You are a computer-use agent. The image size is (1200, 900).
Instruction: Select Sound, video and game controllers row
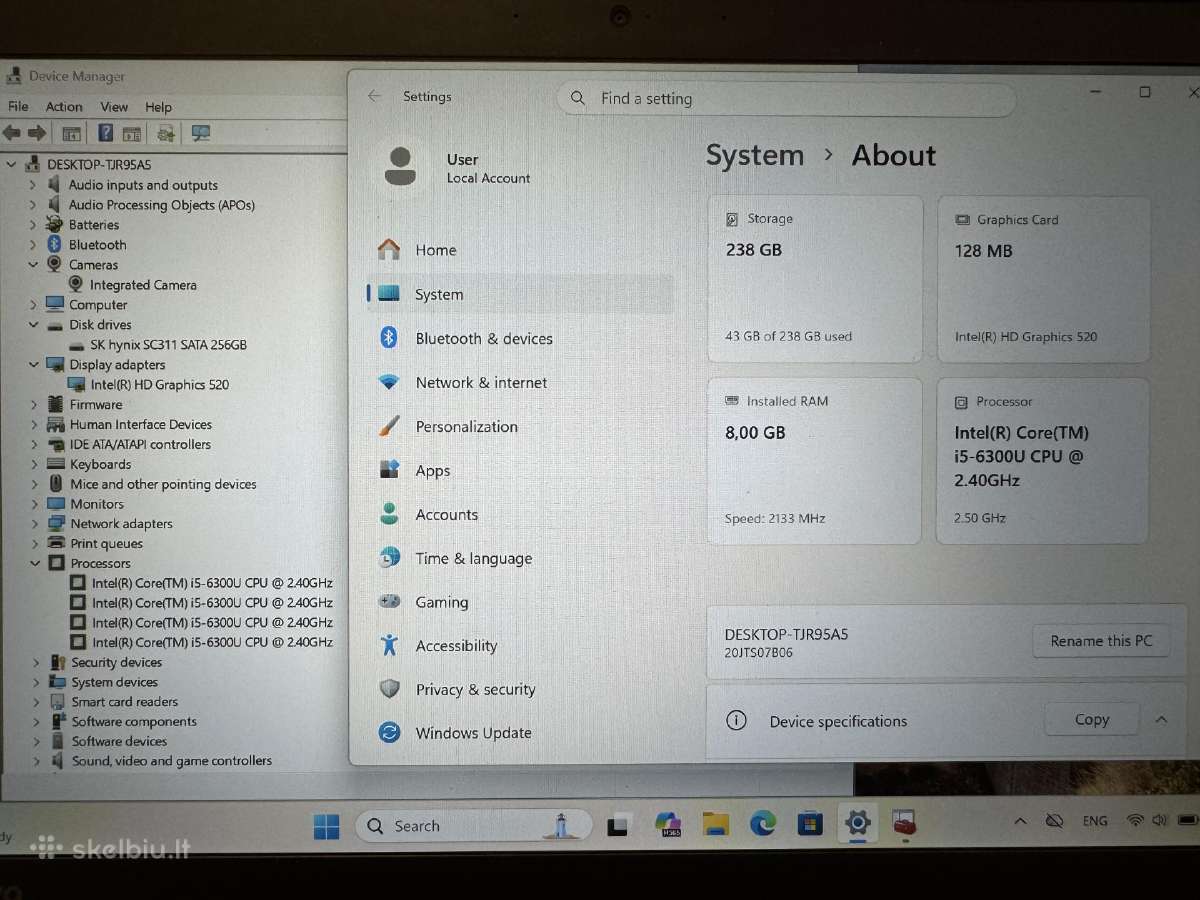tap(171, 761)
